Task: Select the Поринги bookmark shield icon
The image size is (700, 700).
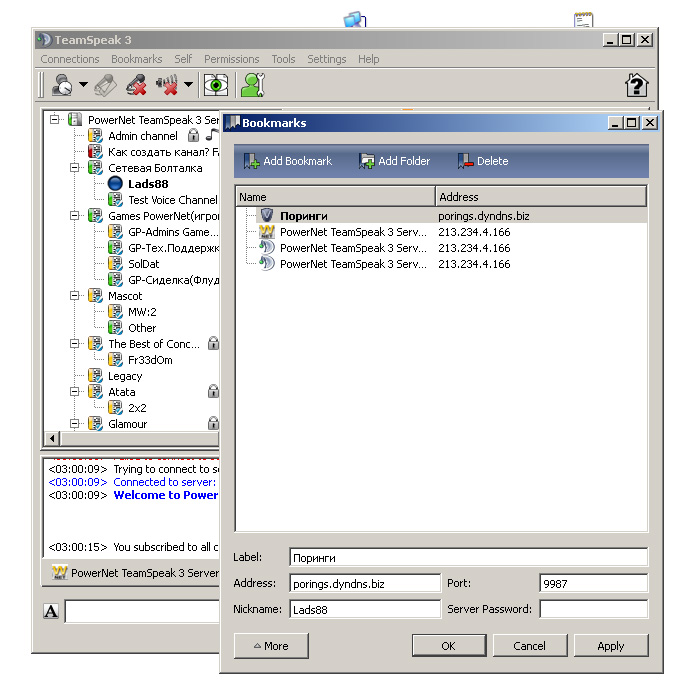Action: coord(267,216)
